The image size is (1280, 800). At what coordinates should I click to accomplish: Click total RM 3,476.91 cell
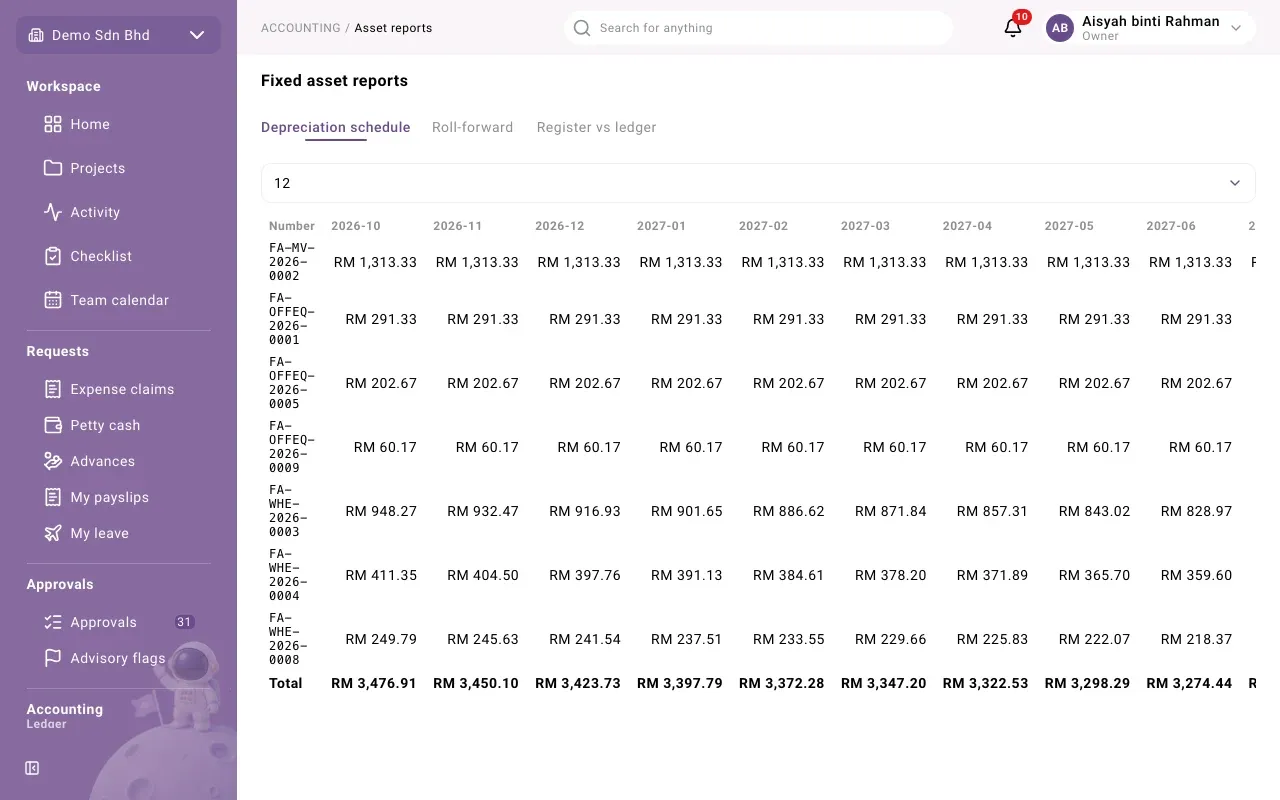click(x=374, y=683)
